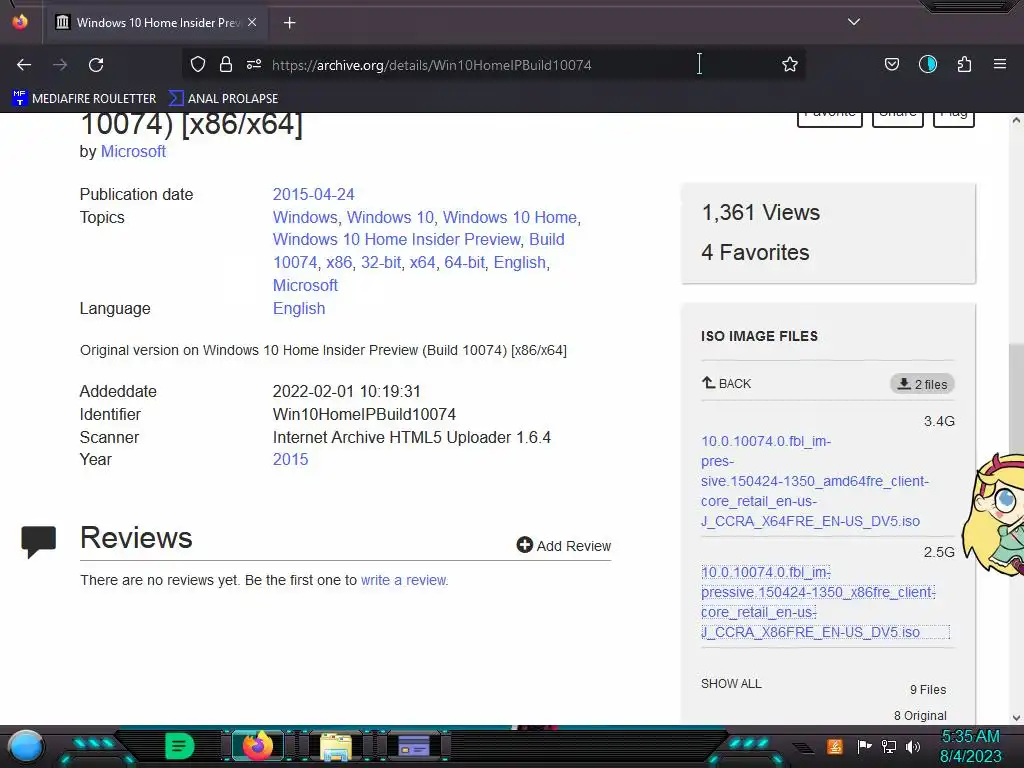
Task: Click SHOW ALL files link
Action: 731,684
